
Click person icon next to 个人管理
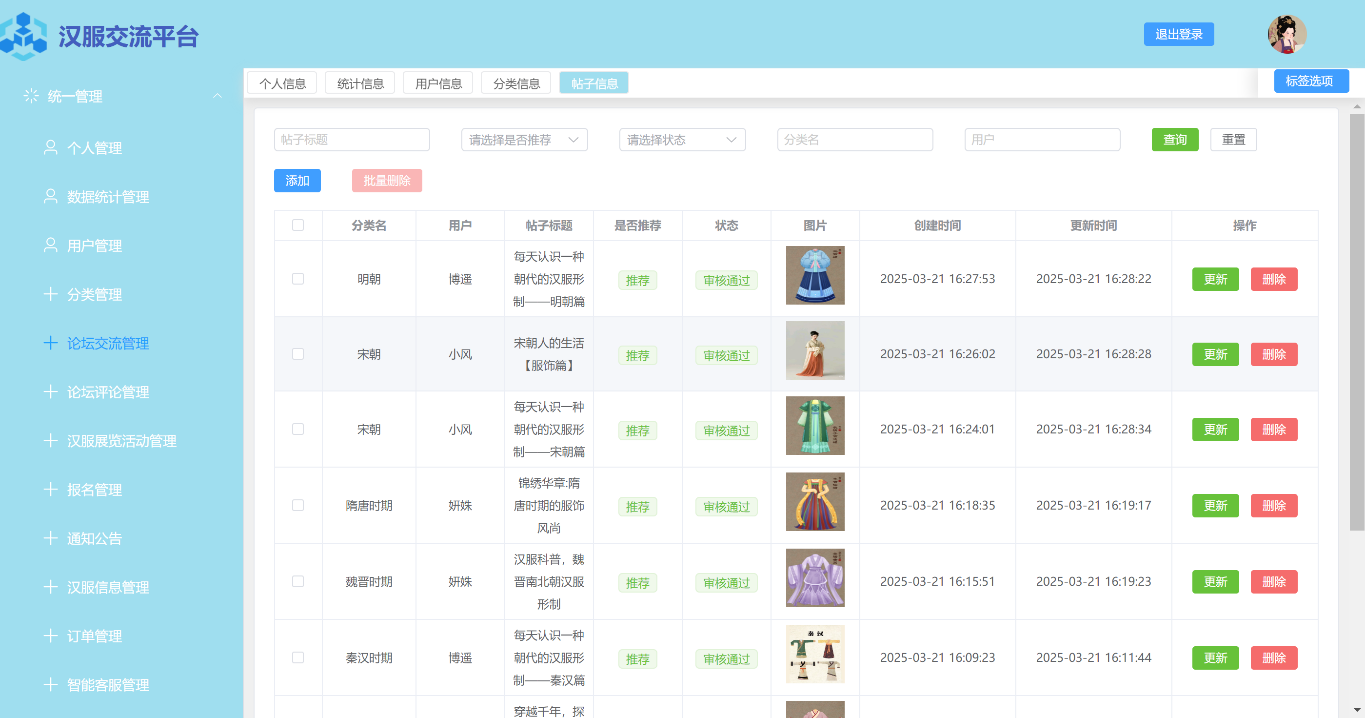(51, 147)
